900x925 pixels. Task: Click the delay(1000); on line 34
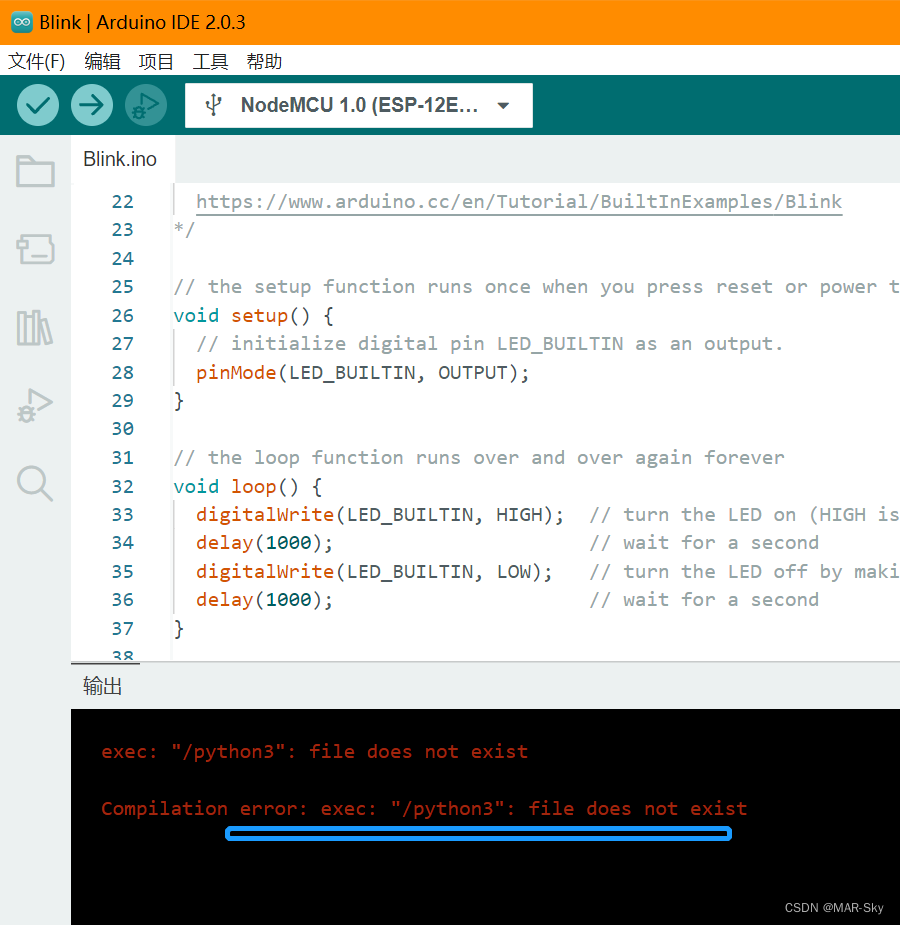[264, 543]
